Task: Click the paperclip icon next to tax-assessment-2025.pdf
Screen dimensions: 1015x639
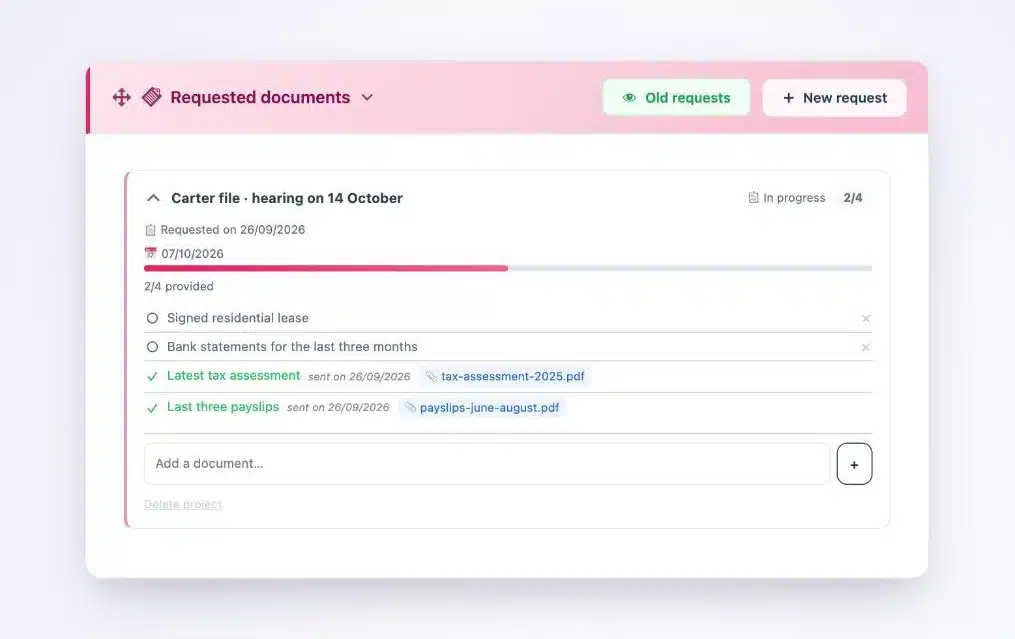Action: tap(431, 376)
